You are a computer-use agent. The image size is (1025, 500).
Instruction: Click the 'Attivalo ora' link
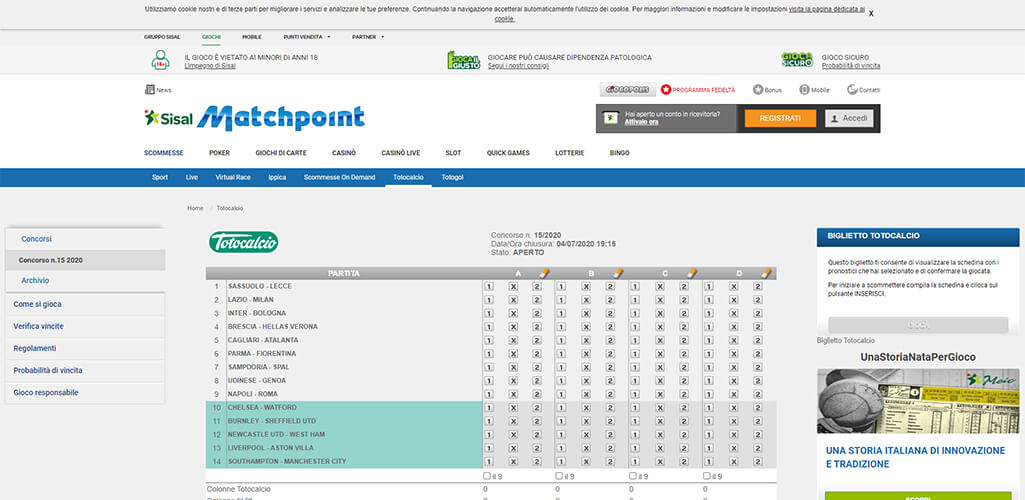[x=641, y=122]
